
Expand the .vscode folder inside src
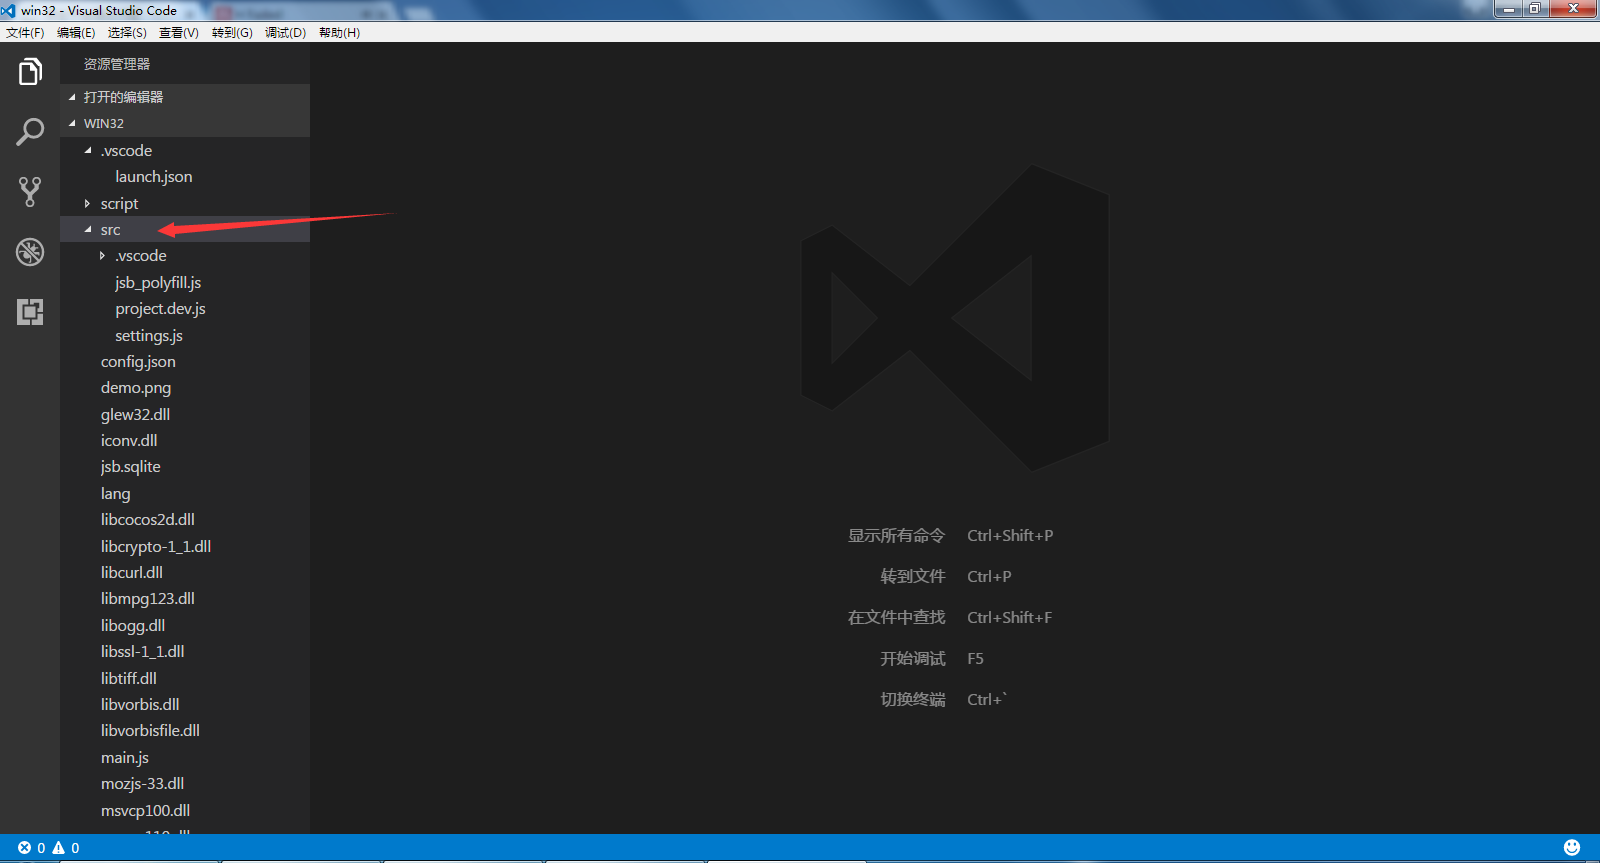coord(102,256)
